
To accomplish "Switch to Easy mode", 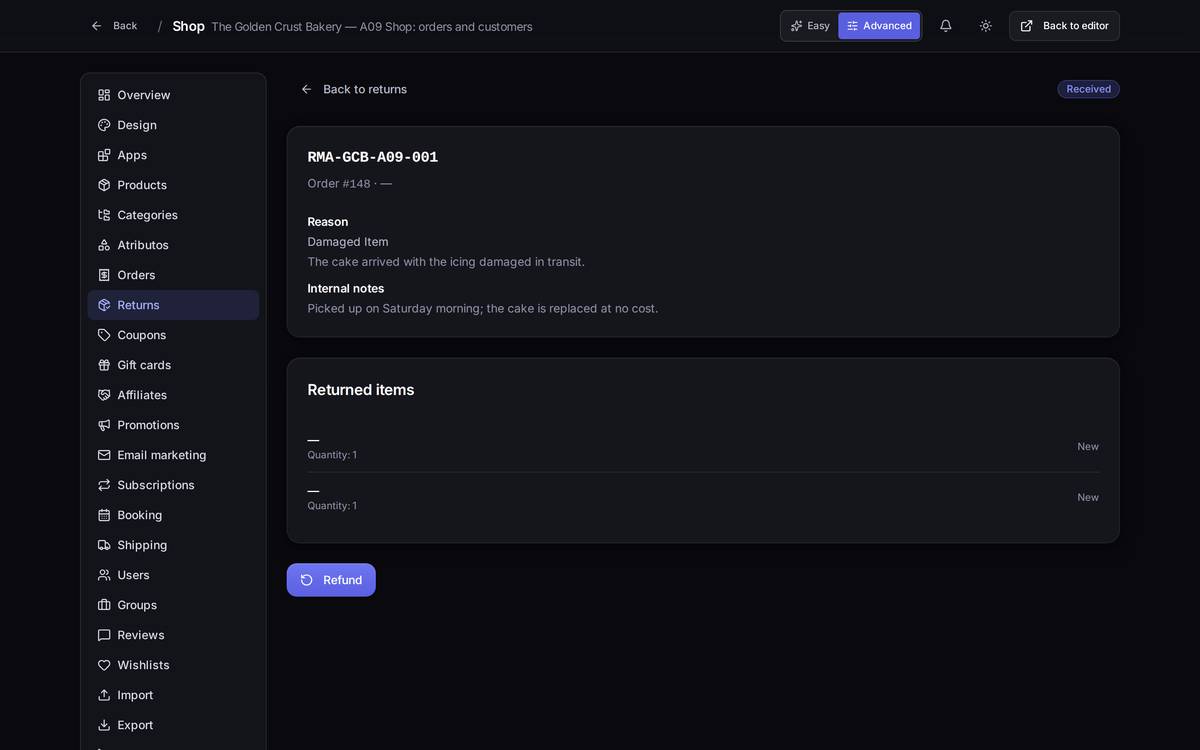I will pyautogui.click(x=810, y=26).
